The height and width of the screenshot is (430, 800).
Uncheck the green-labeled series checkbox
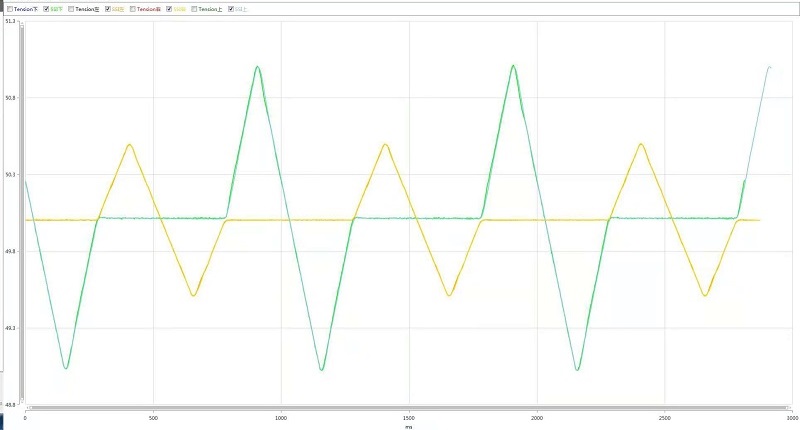[46, 9]
